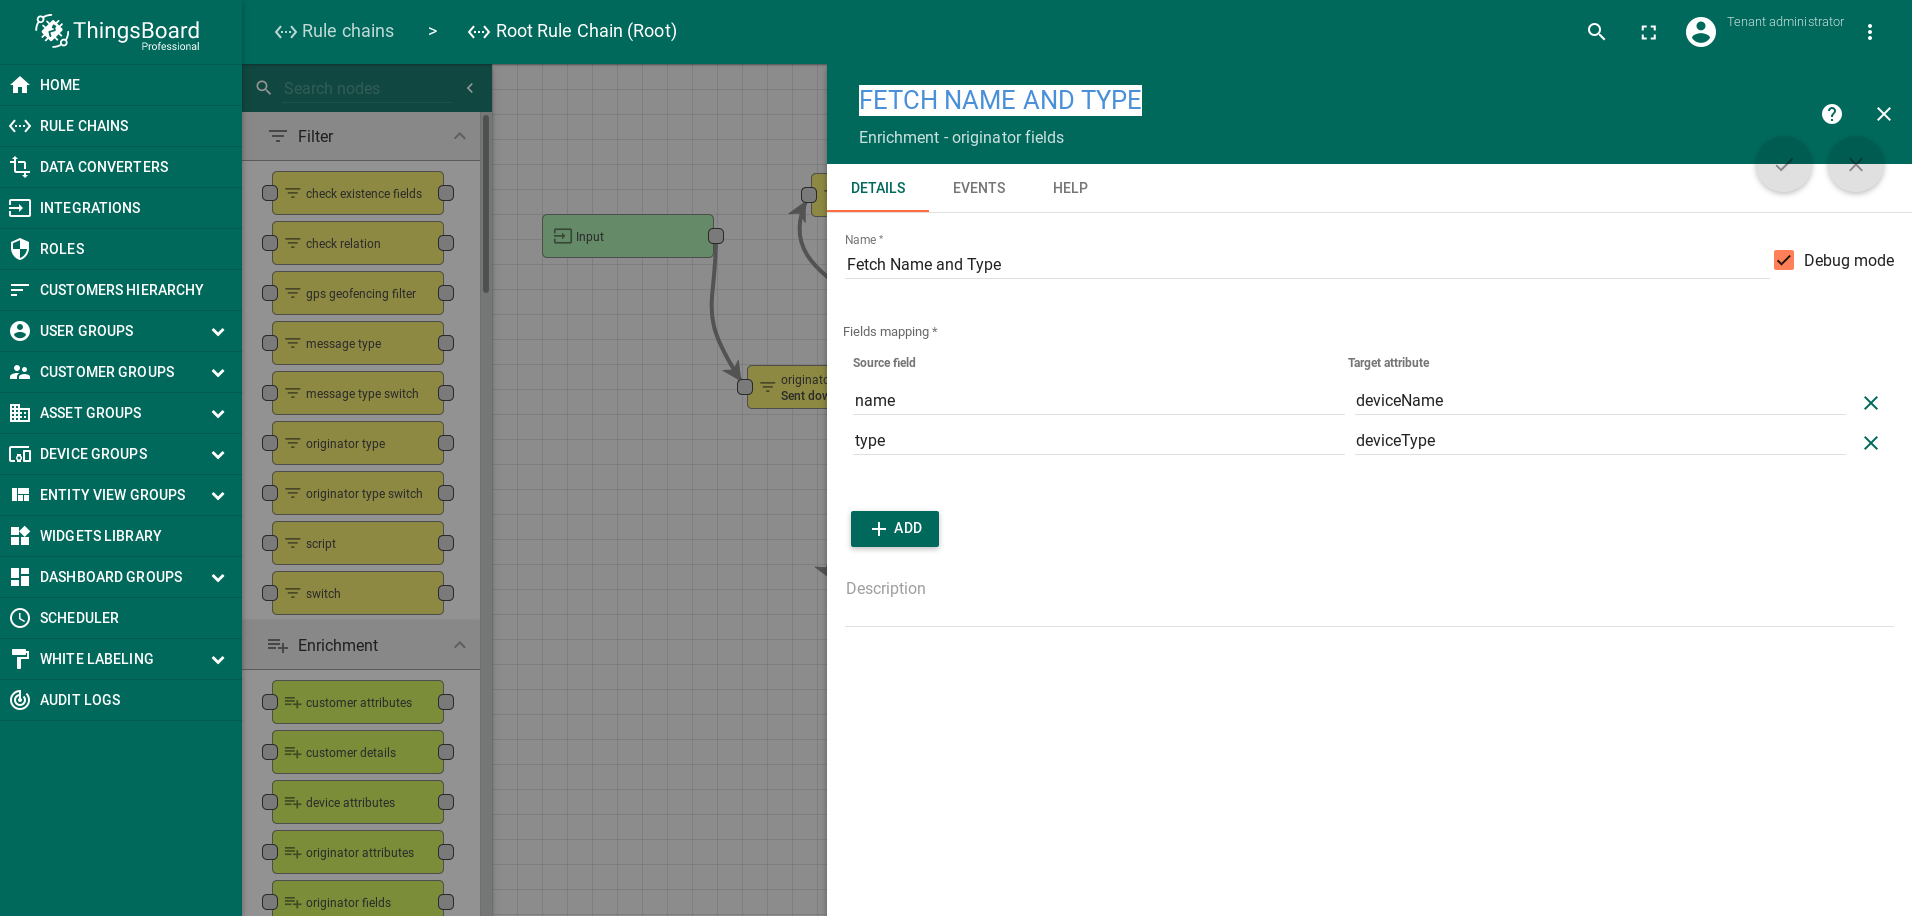This screenshot has width=1912, height=916.
Task: Close the node details panel
Action: 1884,114
